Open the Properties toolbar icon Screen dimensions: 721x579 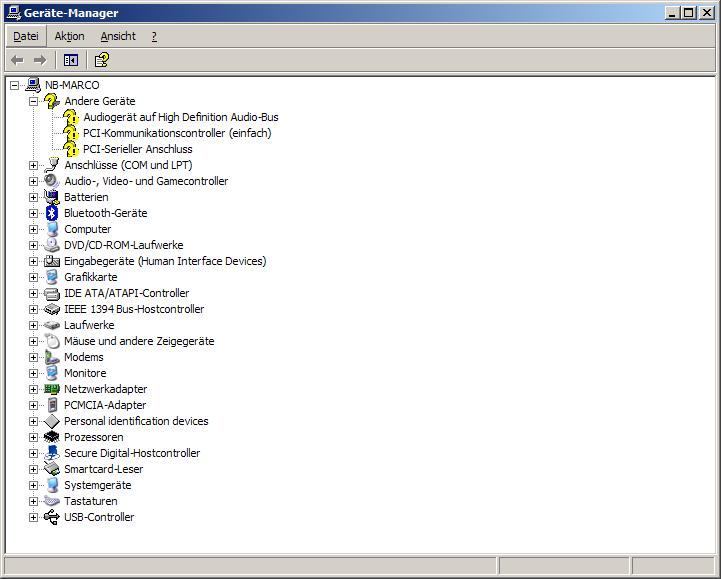(102, 60)
